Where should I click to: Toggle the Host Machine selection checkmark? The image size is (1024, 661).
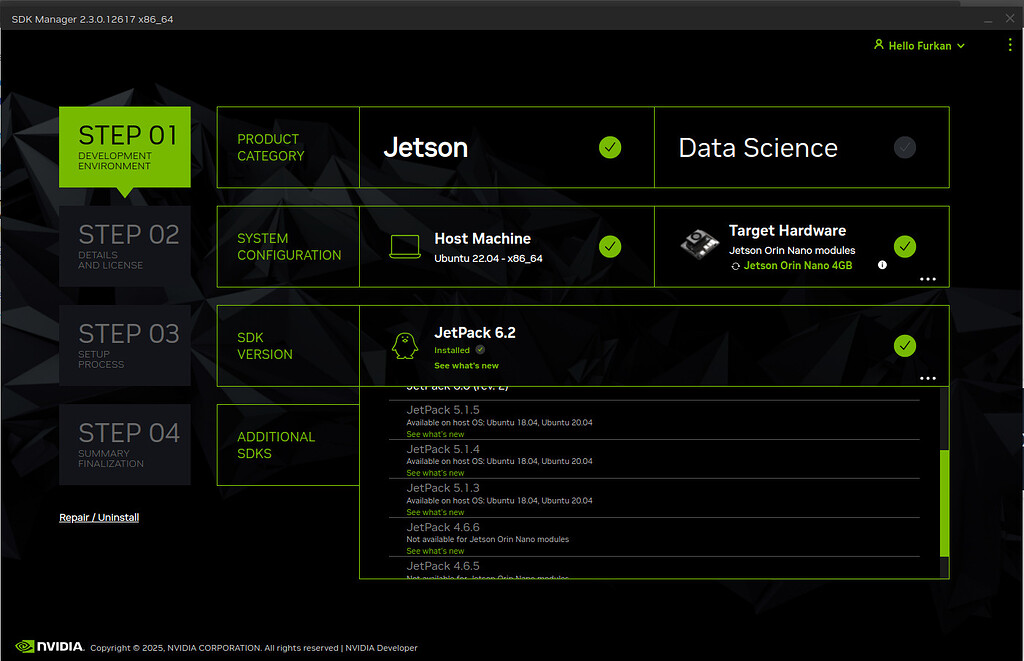610,246
